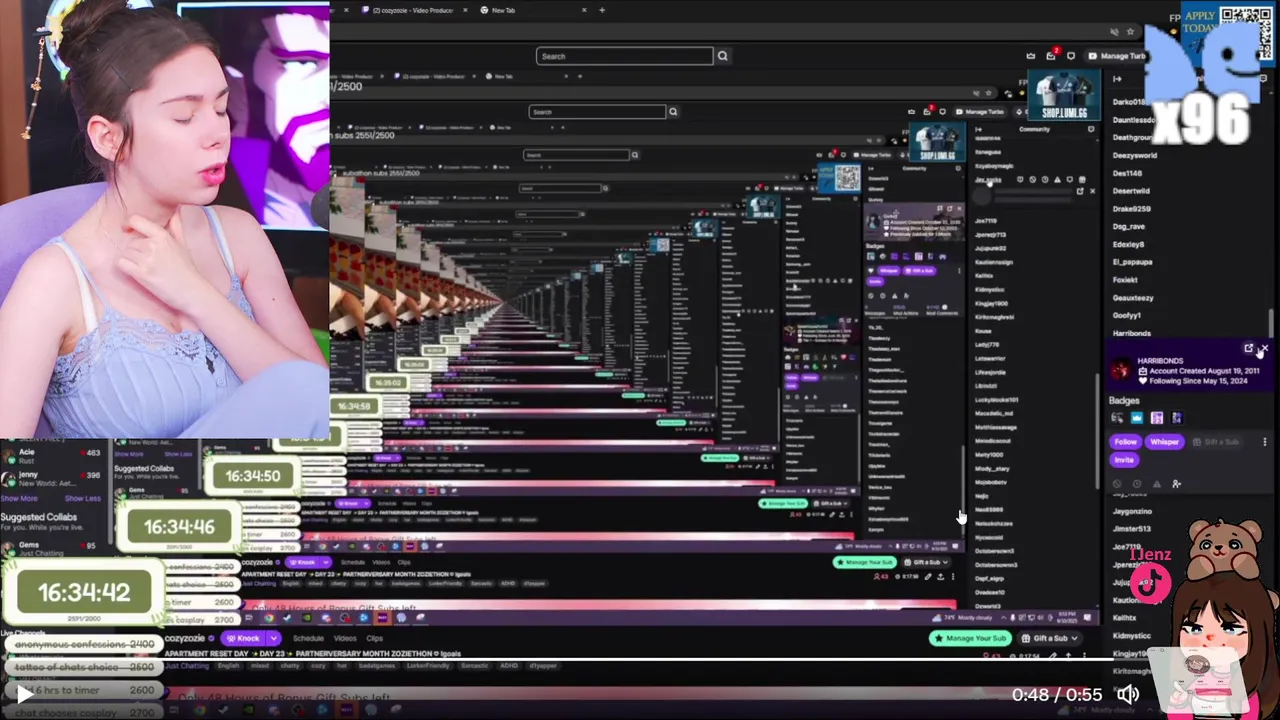The height and width of the screenshot is (720, 1280).
Task: Follow the user HARRIBONDS
Action: click(1125, 441)
